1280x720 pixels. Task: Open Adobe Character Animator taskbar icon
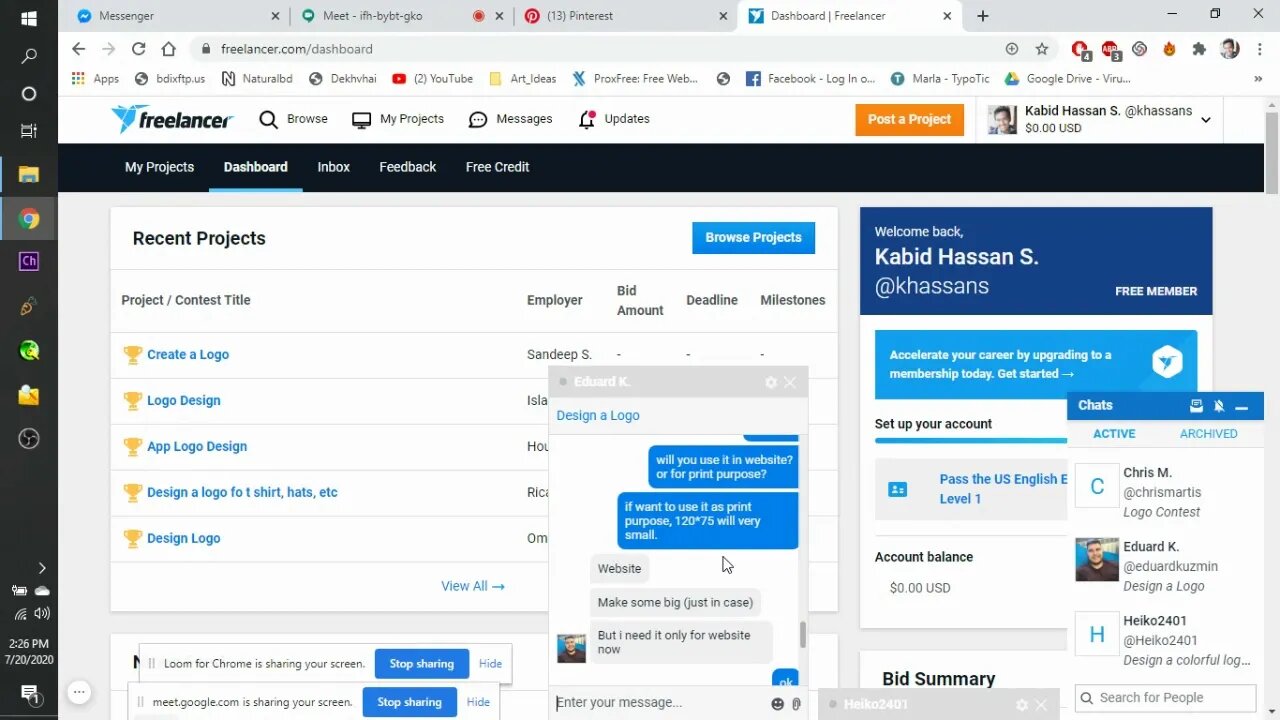point(29,262)
